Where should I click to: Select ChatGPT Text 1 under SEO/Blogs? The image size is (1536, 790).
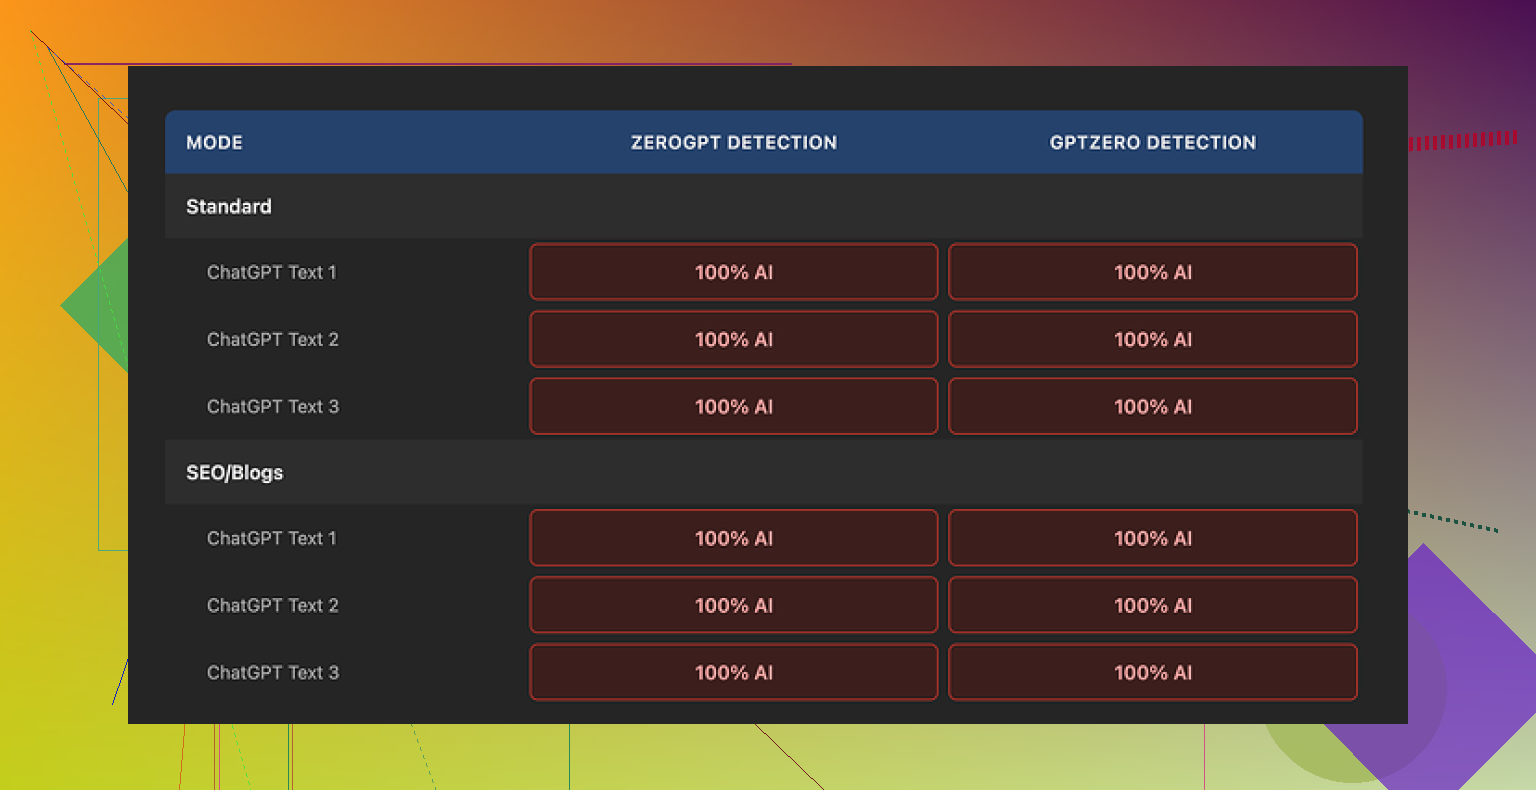coord(272,538)
